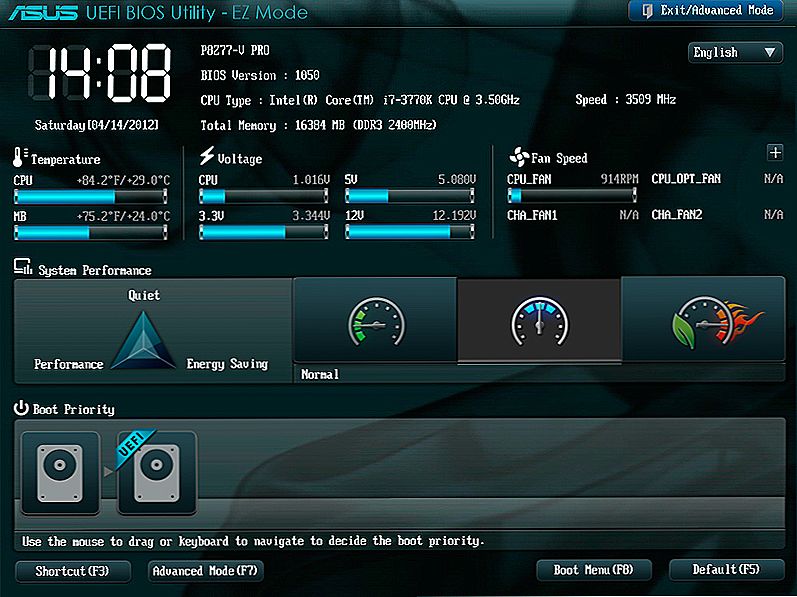Click the boot priority hint text
This screenshot has width=797, height=597.
pos(253,541)
